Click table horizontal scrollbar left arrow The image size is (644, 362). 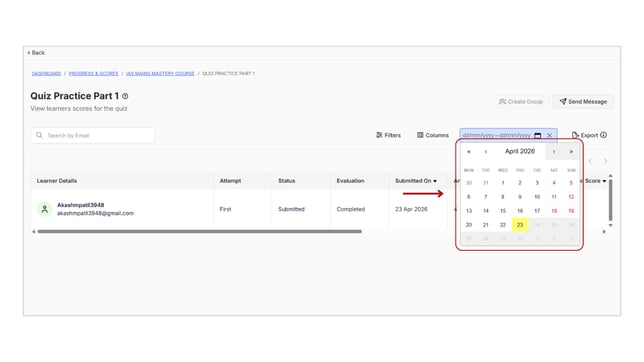[34, 232]
